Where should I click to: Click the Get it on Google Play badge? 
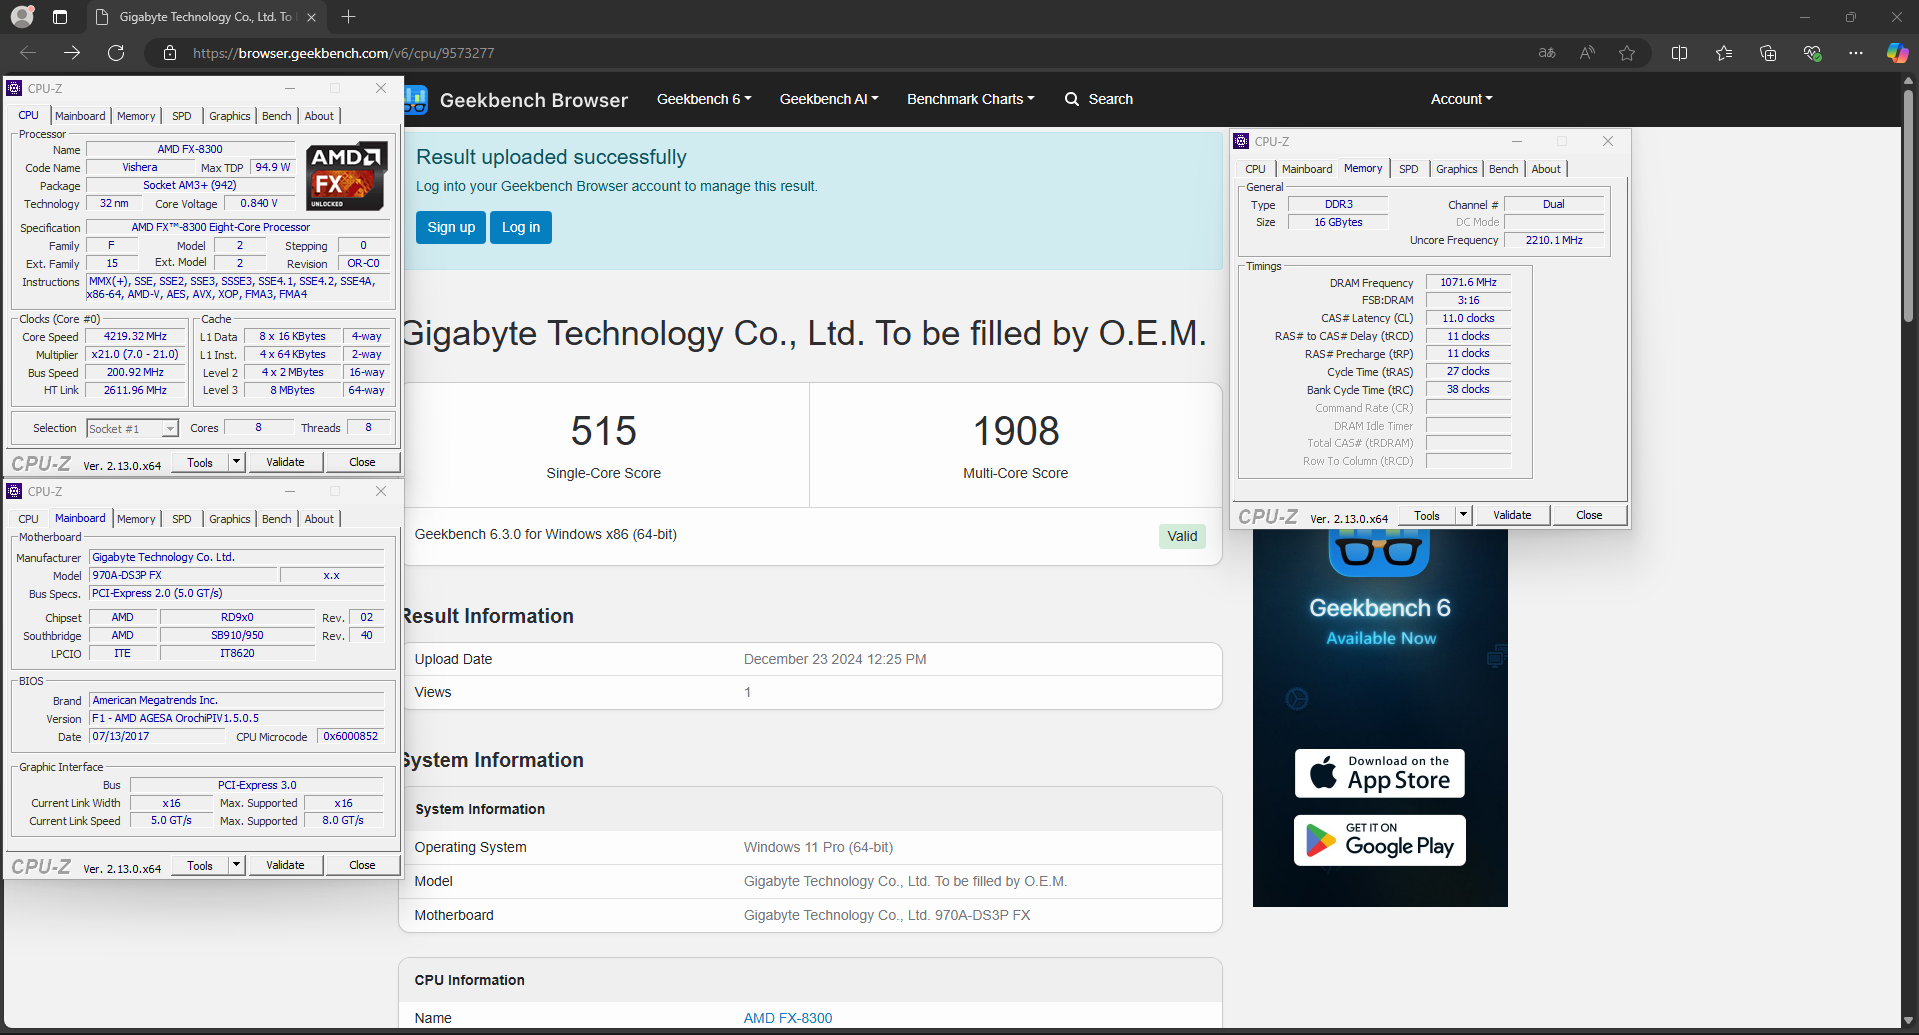1379,840
